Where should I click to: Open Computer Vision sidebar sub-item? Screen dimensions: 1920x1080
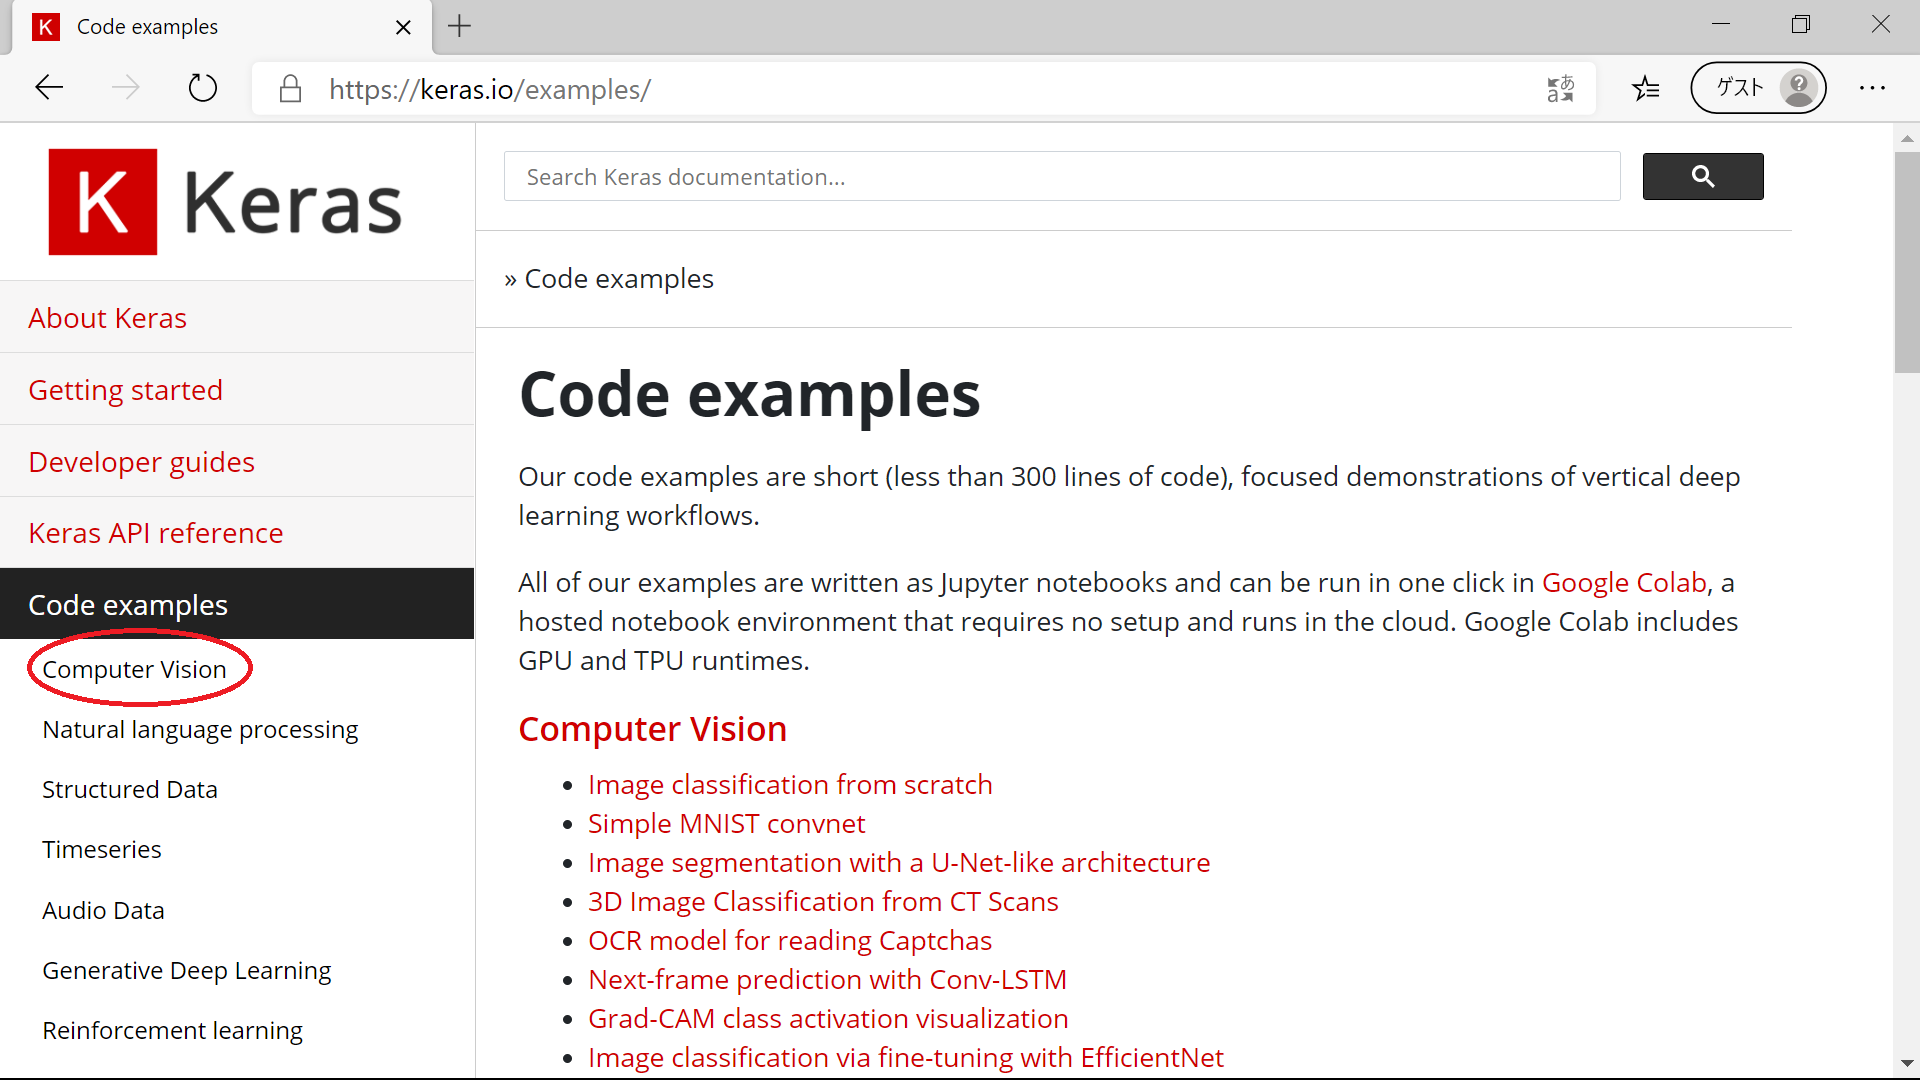134,669
